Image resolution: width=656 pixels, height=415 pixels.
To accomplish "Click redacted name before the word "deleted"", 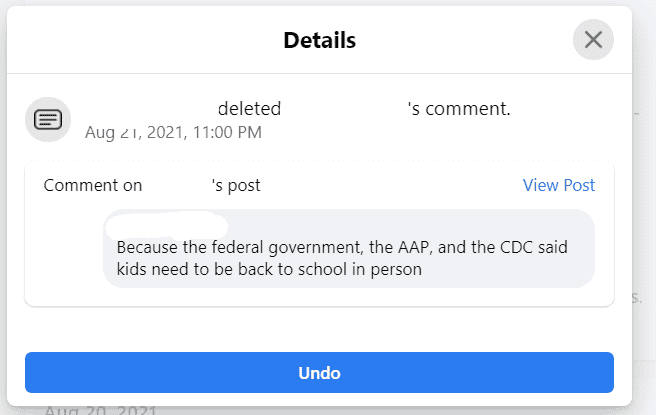I will tap(148, 108).
